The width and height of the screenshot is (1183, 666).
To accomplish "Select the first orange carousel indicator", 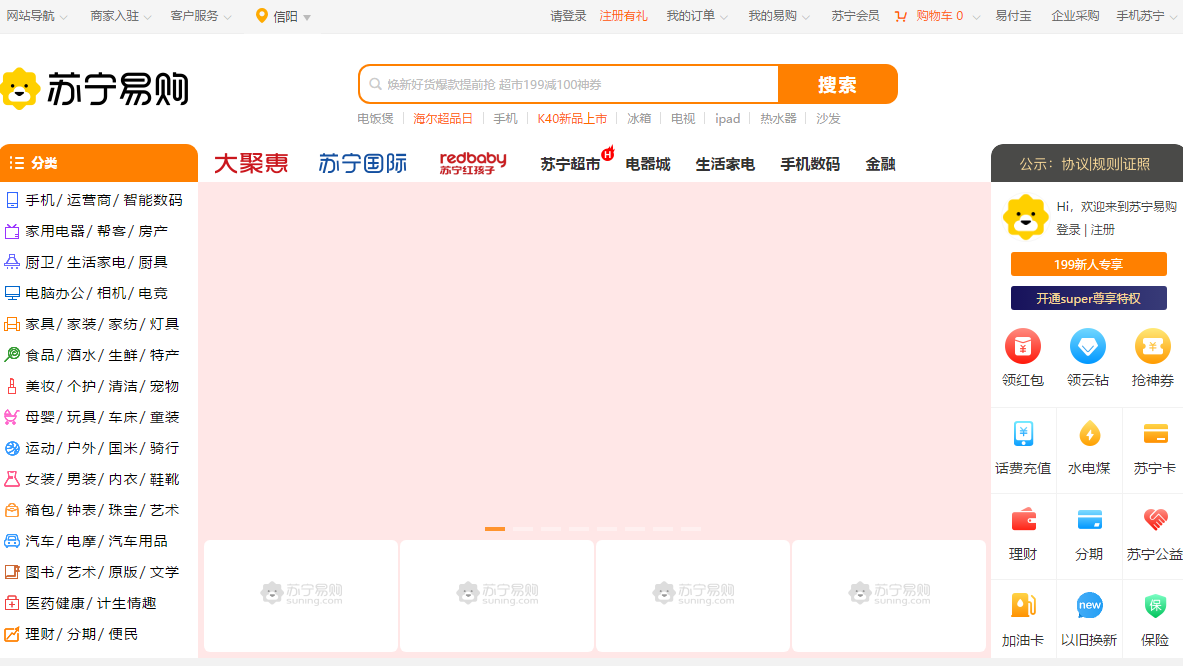I will click(x=495, y=529).
